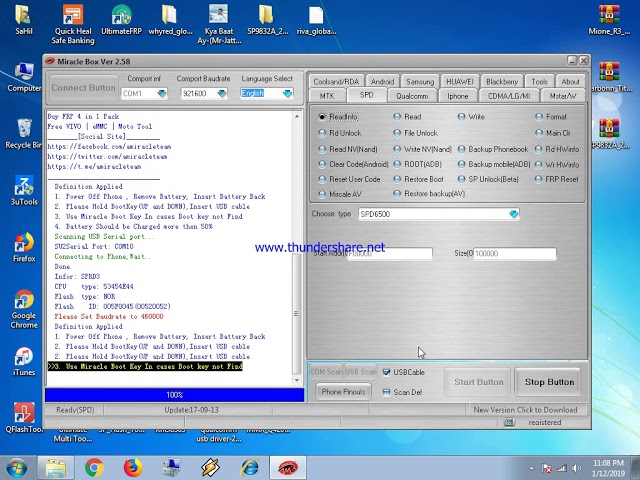Switch to the Qualcomm tab

[412, 96]
